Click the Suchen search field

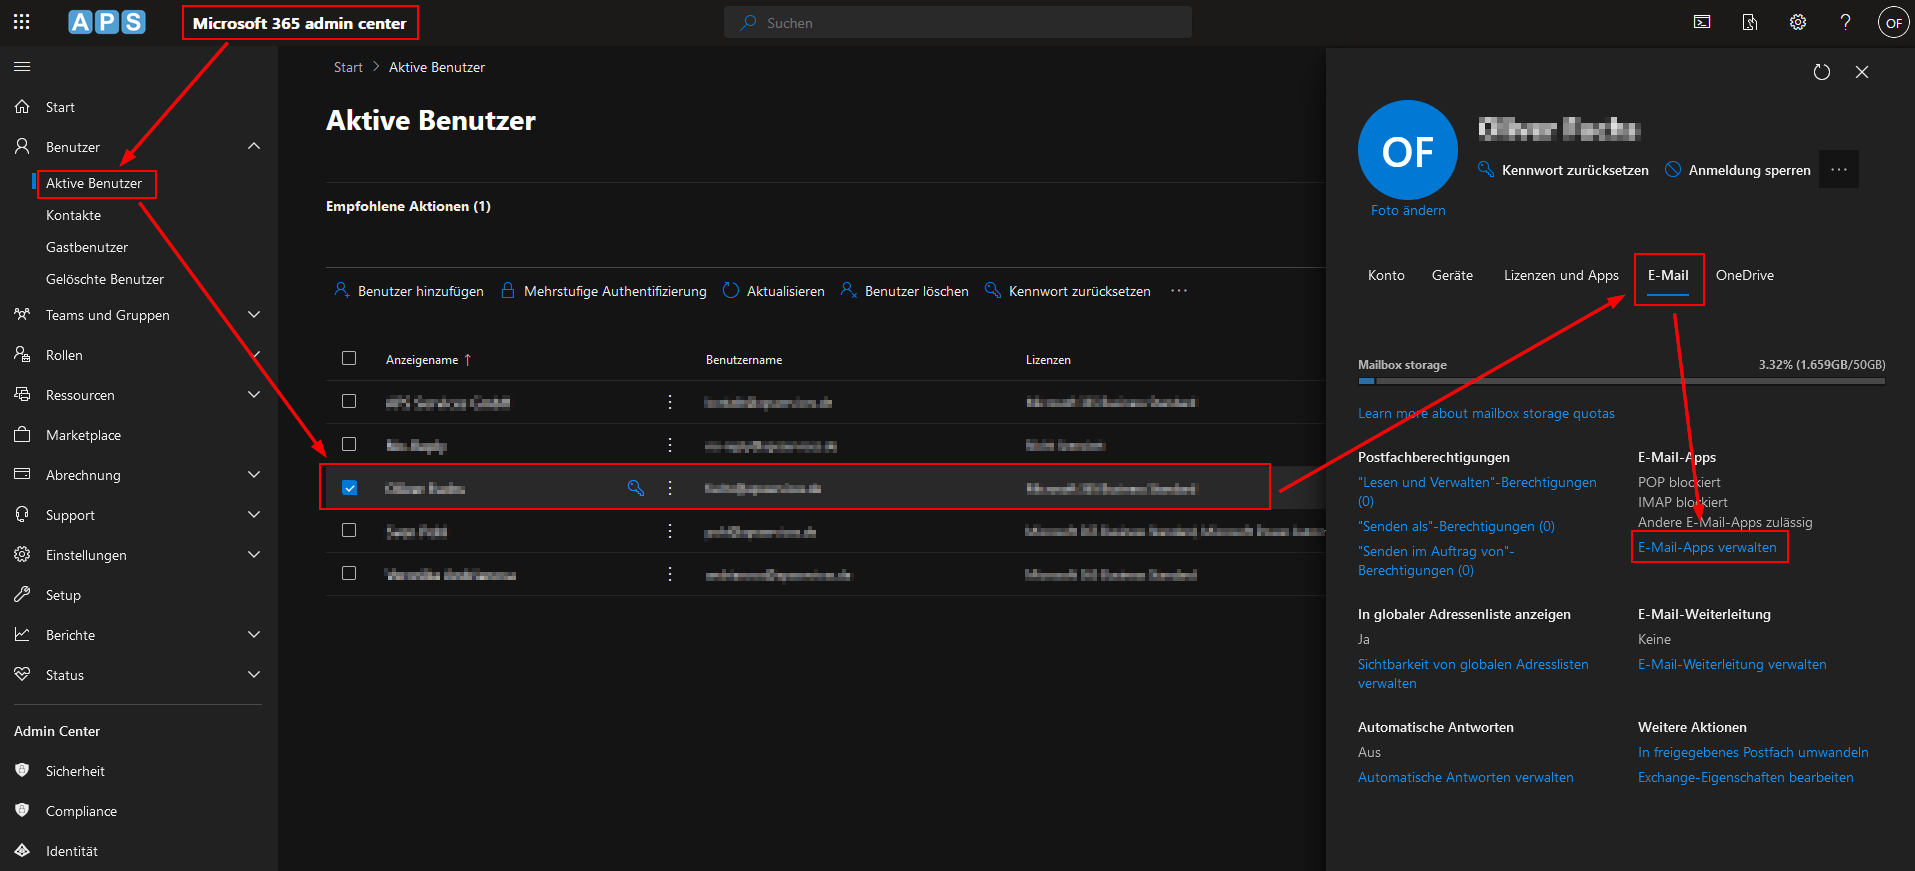957,22
